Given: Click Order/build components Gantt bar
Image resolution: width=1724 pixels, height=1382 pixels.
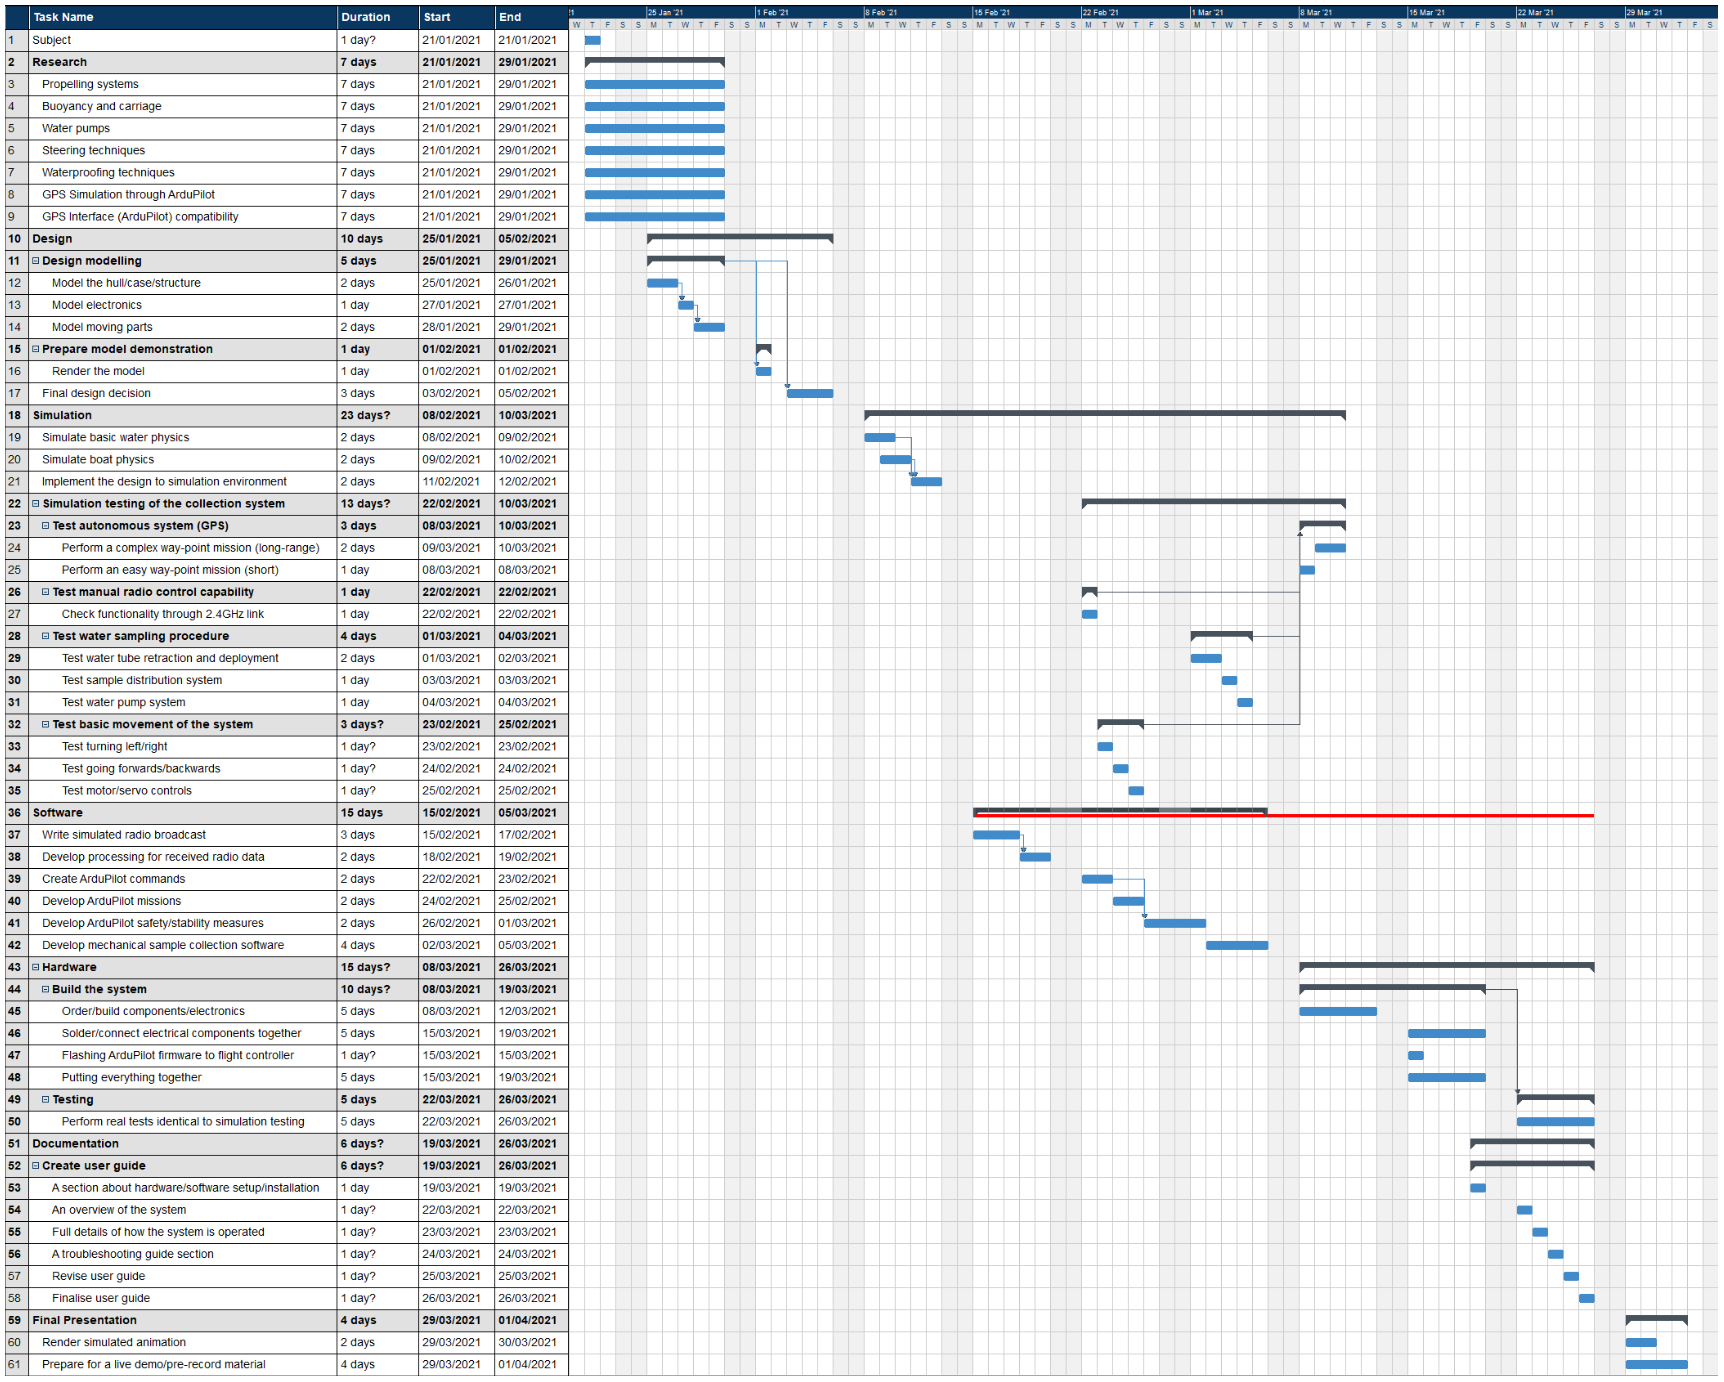Looking at the screenshot, I should pyautogui.click(x=1338, y=1011).
